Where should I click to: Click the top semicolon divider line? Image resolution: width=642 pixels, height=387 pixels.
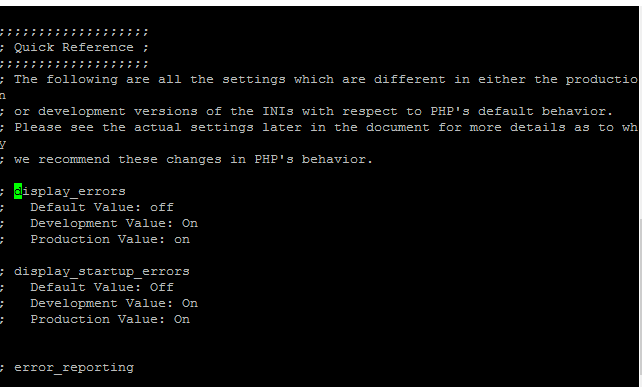pyautogui.click(x=74, y=32)
